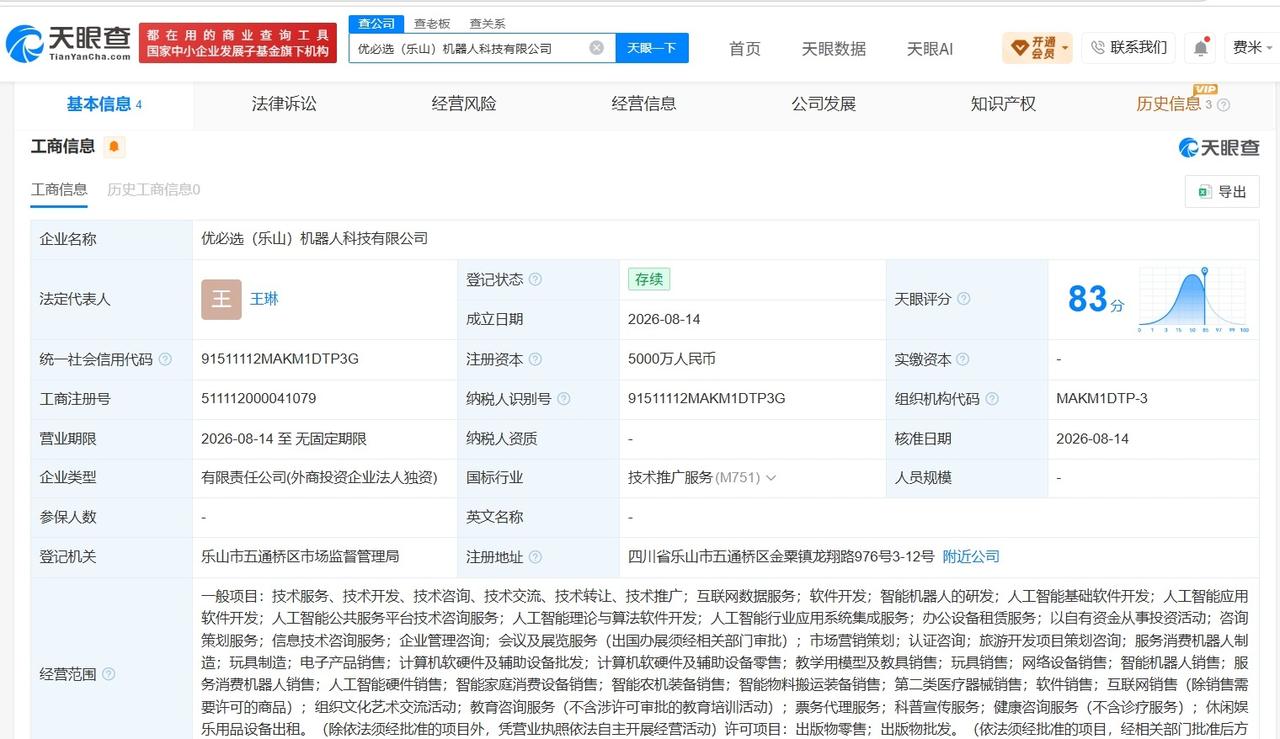Click the TianYanCha logo
This screenshot has height=739, width=1280.
68,43
